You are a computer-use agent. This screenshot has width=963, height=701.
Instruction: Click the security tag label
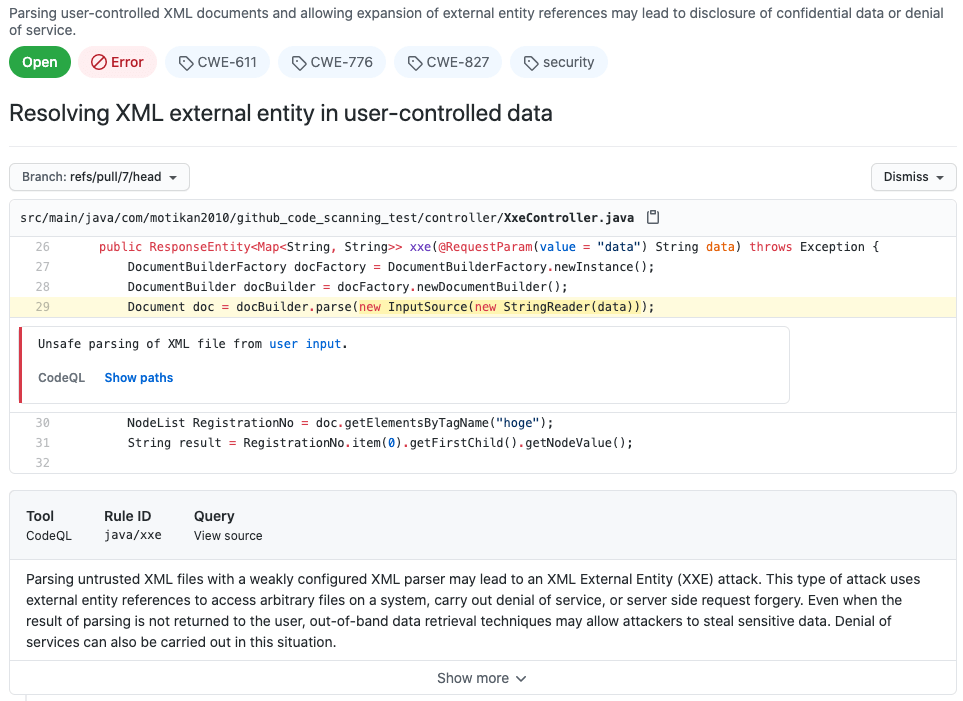pyautogui.click(x=559, y=62)
